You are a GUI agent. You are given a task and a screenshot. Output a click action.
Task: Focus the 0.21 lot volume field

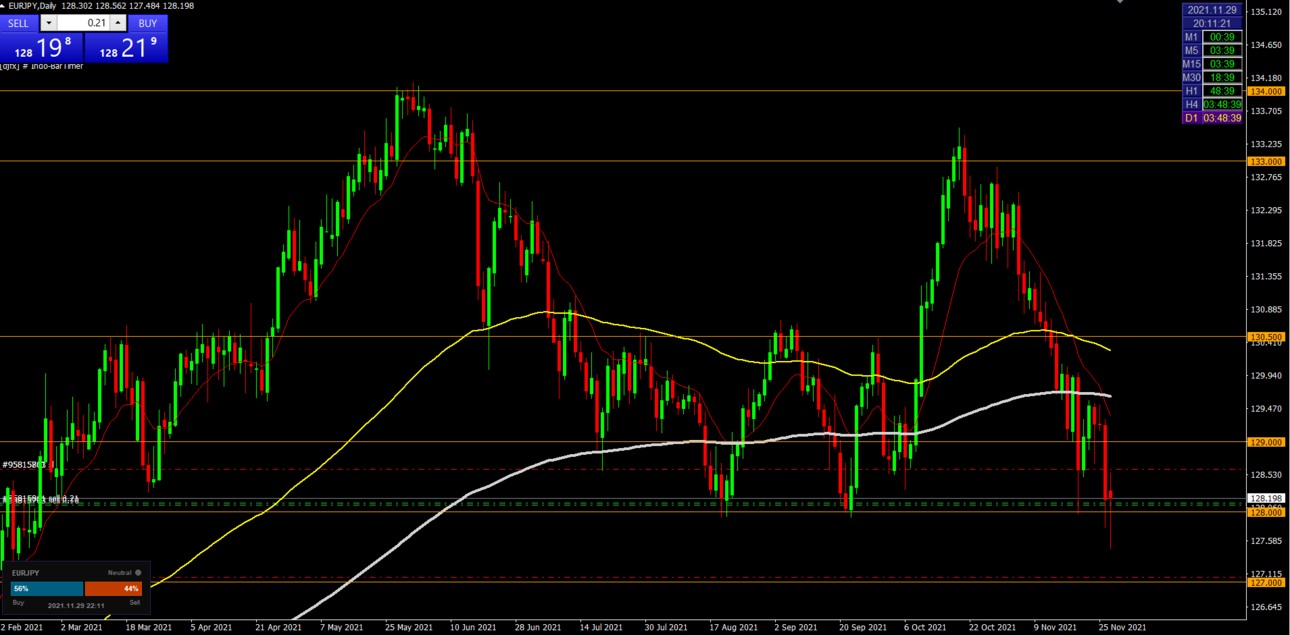click(x=83, y=23)
